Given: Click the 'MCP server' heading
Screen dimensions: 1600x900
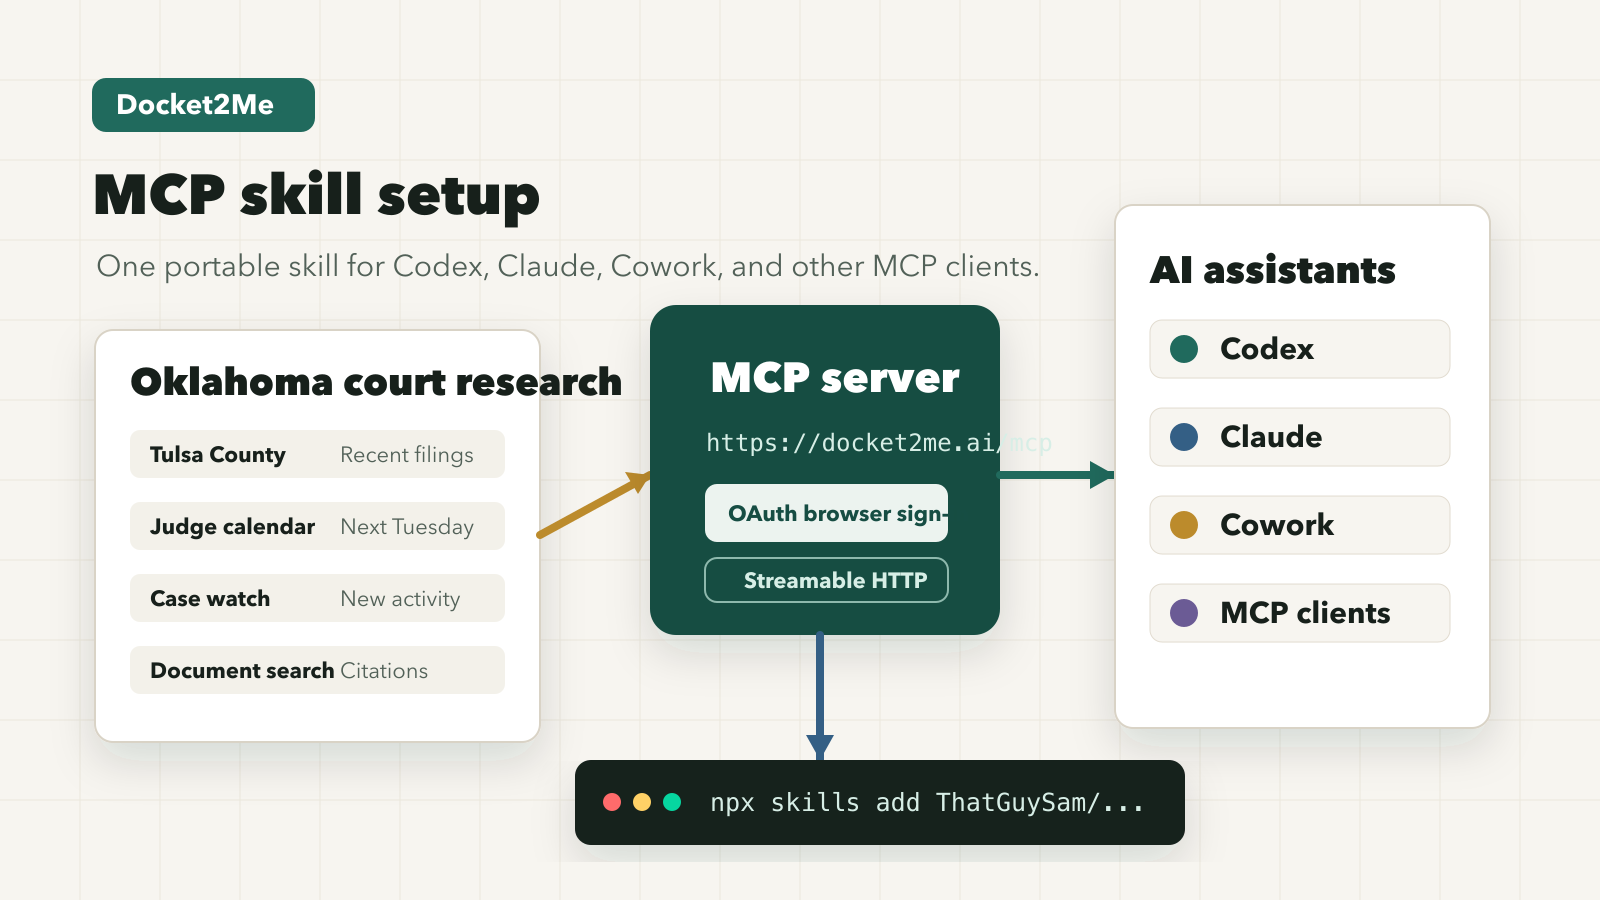Looking at the screenshot, I should point(835,378).
